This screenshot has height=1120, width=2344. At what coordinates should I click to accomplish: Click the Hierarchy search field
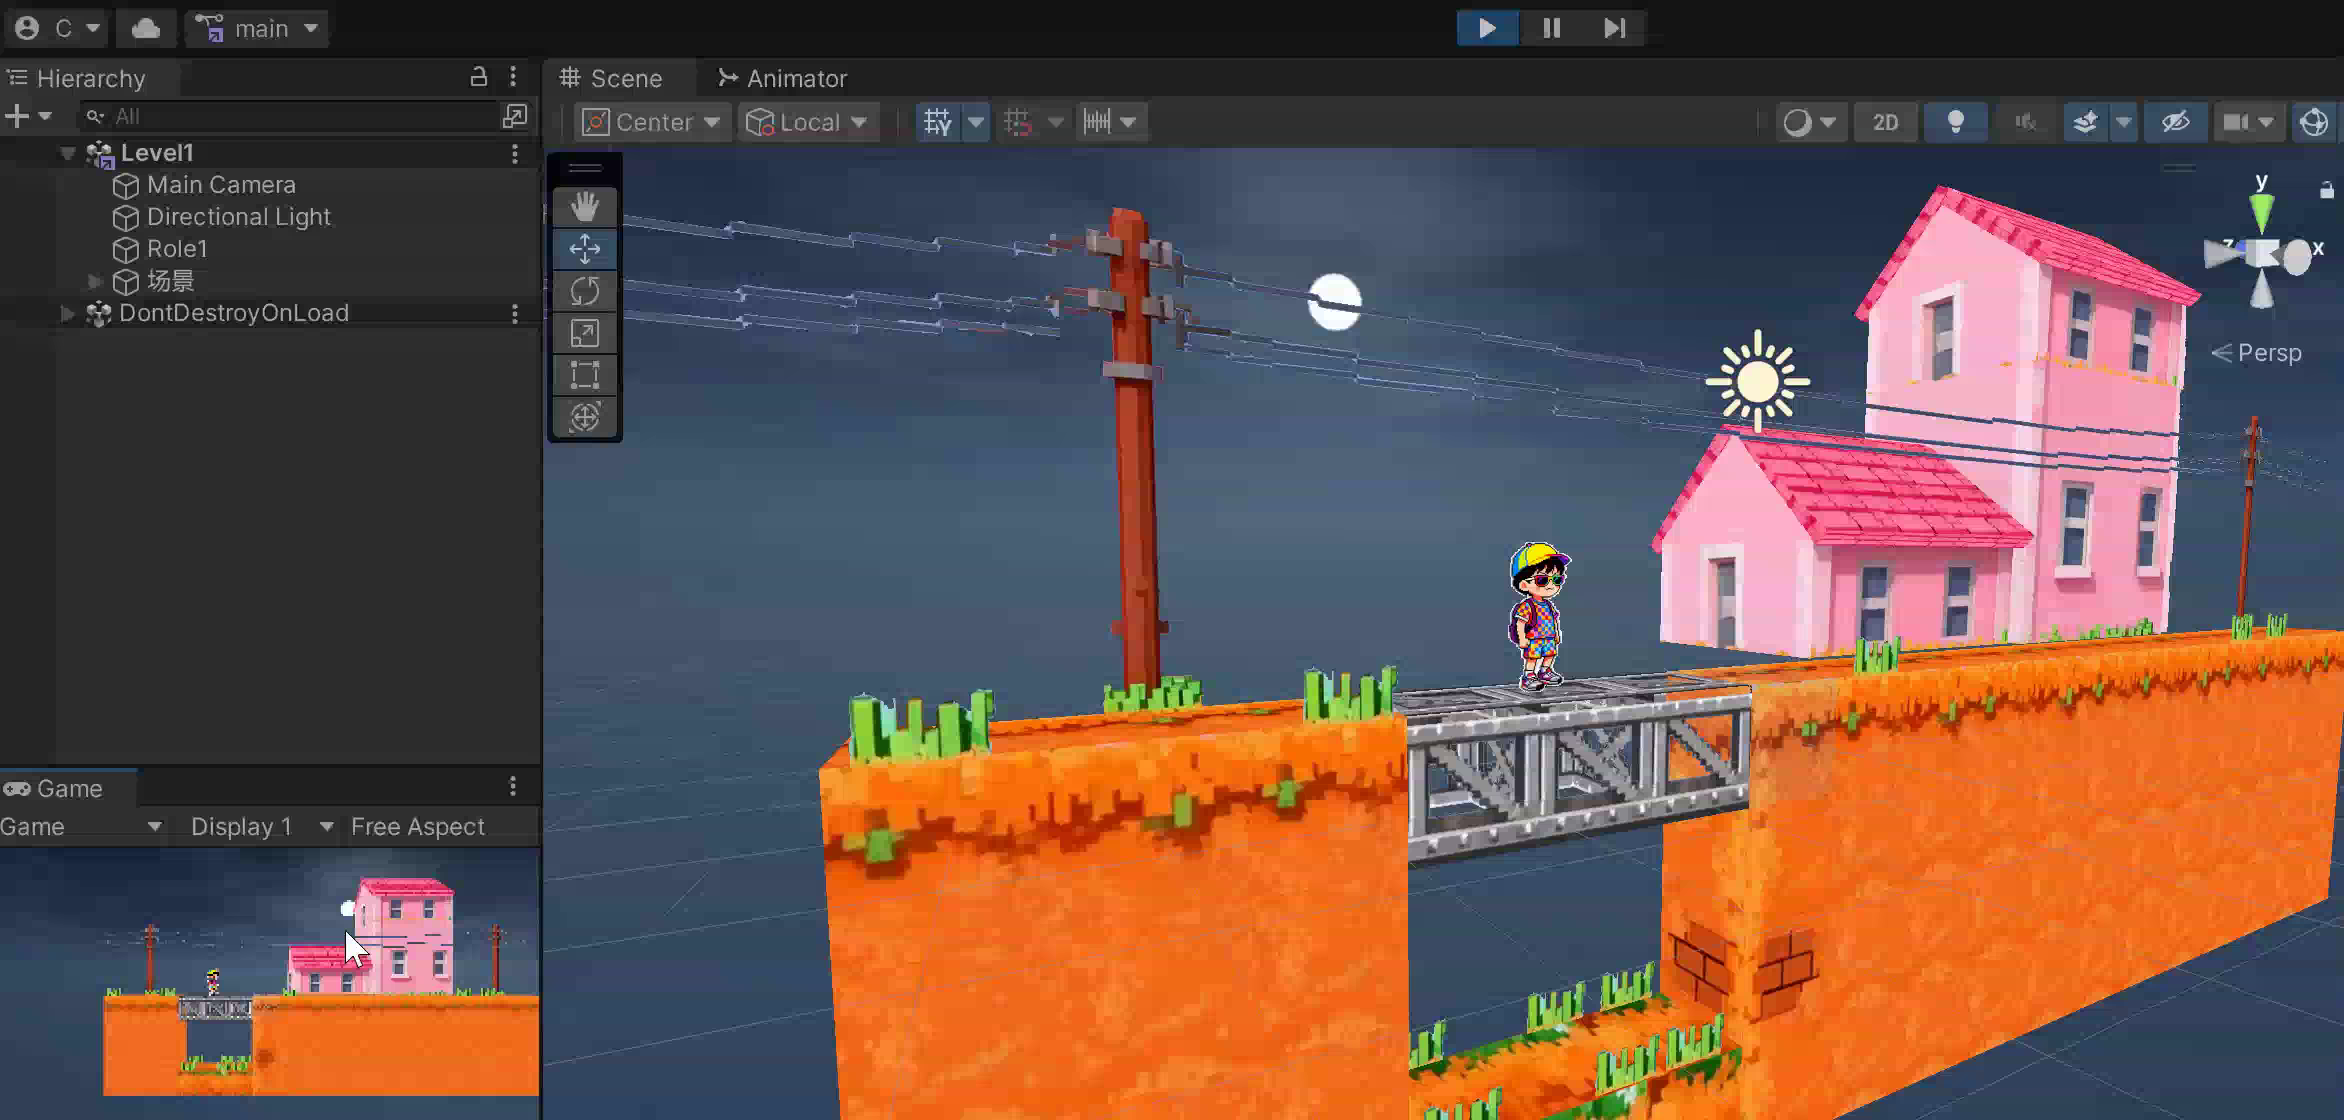tap(300, 117)
